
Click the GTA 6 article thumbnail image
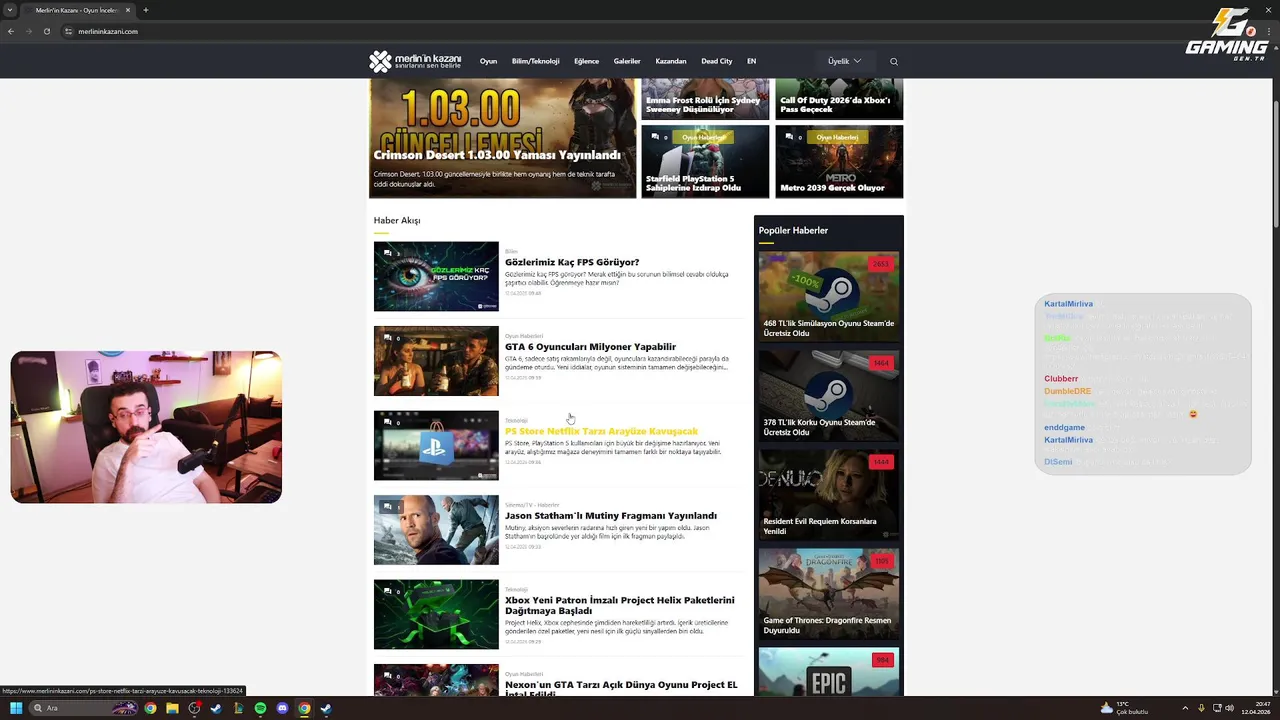point(436,361)
